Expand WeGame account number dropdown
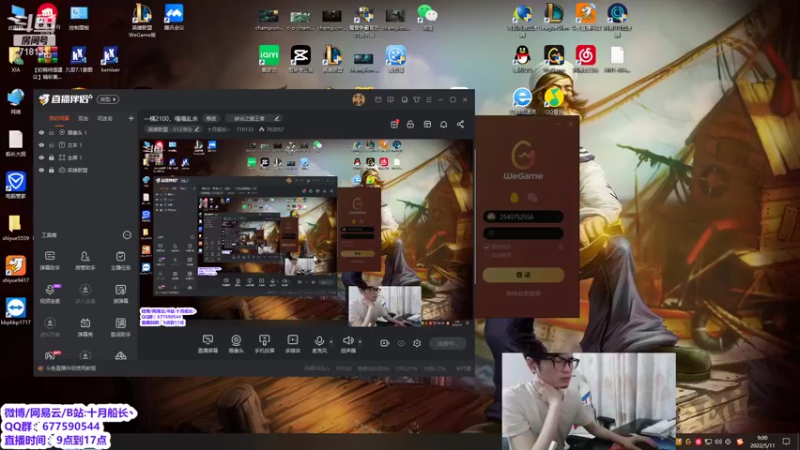Screen dimensions: 800x450 pyautogui.click(x=557, y=217)
